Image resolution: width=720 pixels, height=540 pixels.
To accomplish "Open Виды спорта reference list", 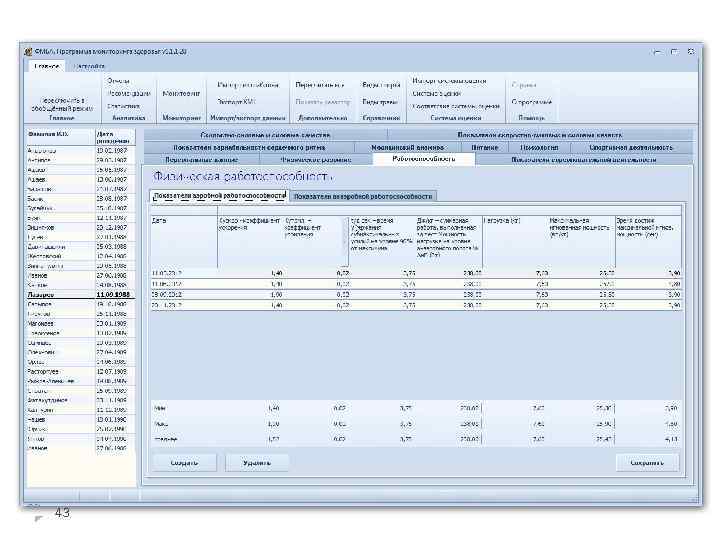I will click(x=381, y=85).
